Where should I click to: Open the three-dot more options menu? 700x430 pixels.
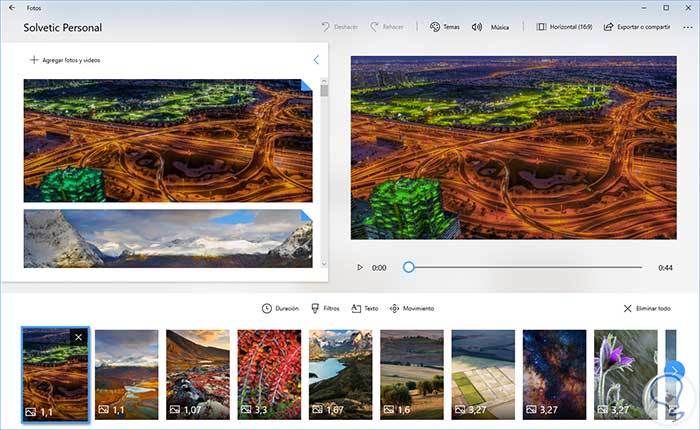click(x=688, y=27)
